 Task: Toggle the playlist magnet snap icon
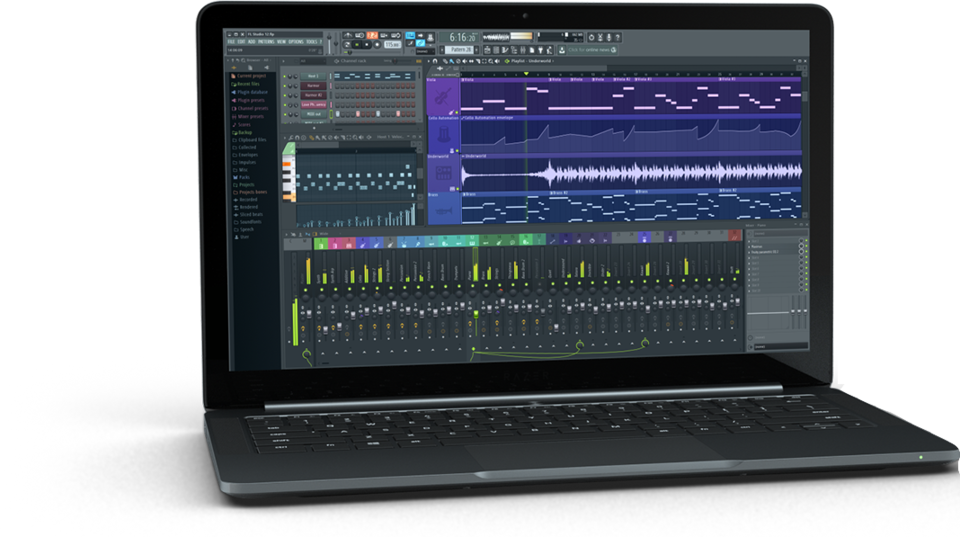tap(435, 61)
